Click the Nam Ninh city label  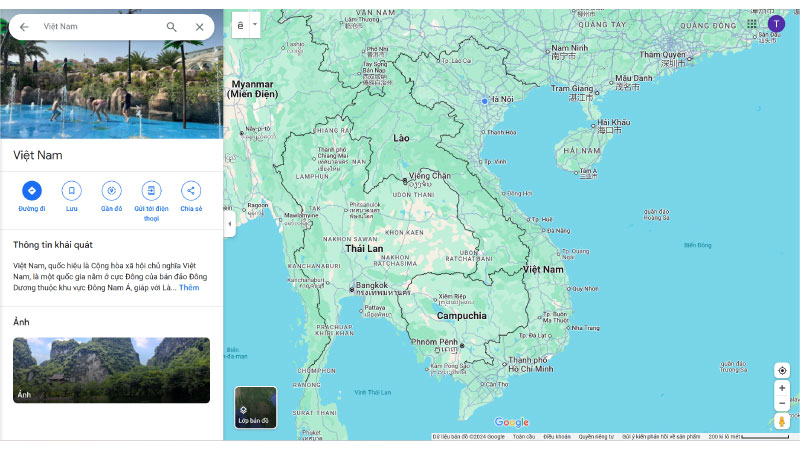[569, 48]
